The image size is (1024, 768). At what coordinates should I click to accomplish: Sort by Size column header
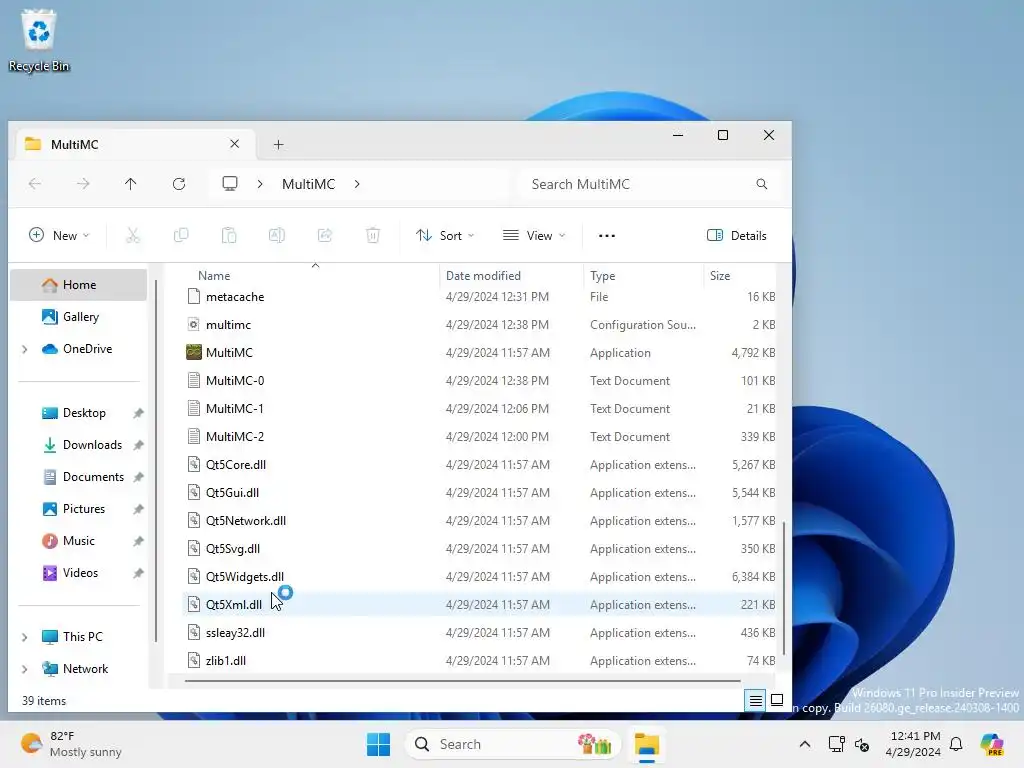[x=741, y=276]
